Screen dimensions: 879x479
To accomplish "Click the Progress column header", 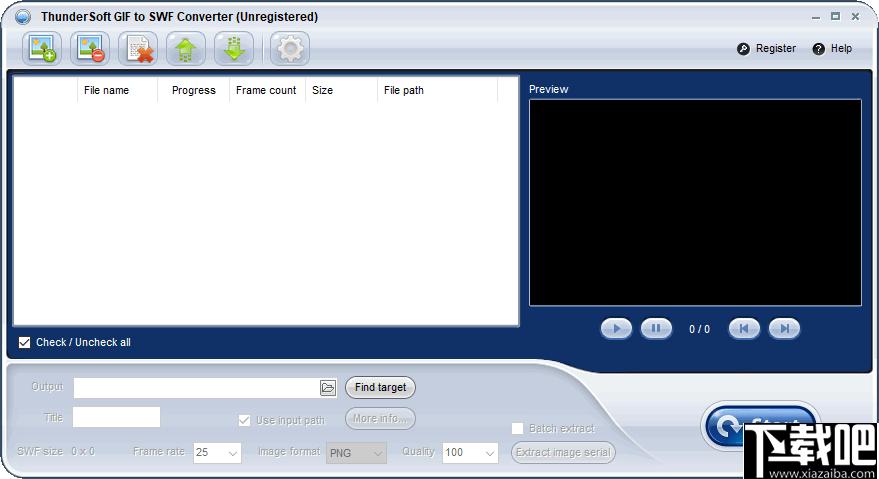I will 193,90.
